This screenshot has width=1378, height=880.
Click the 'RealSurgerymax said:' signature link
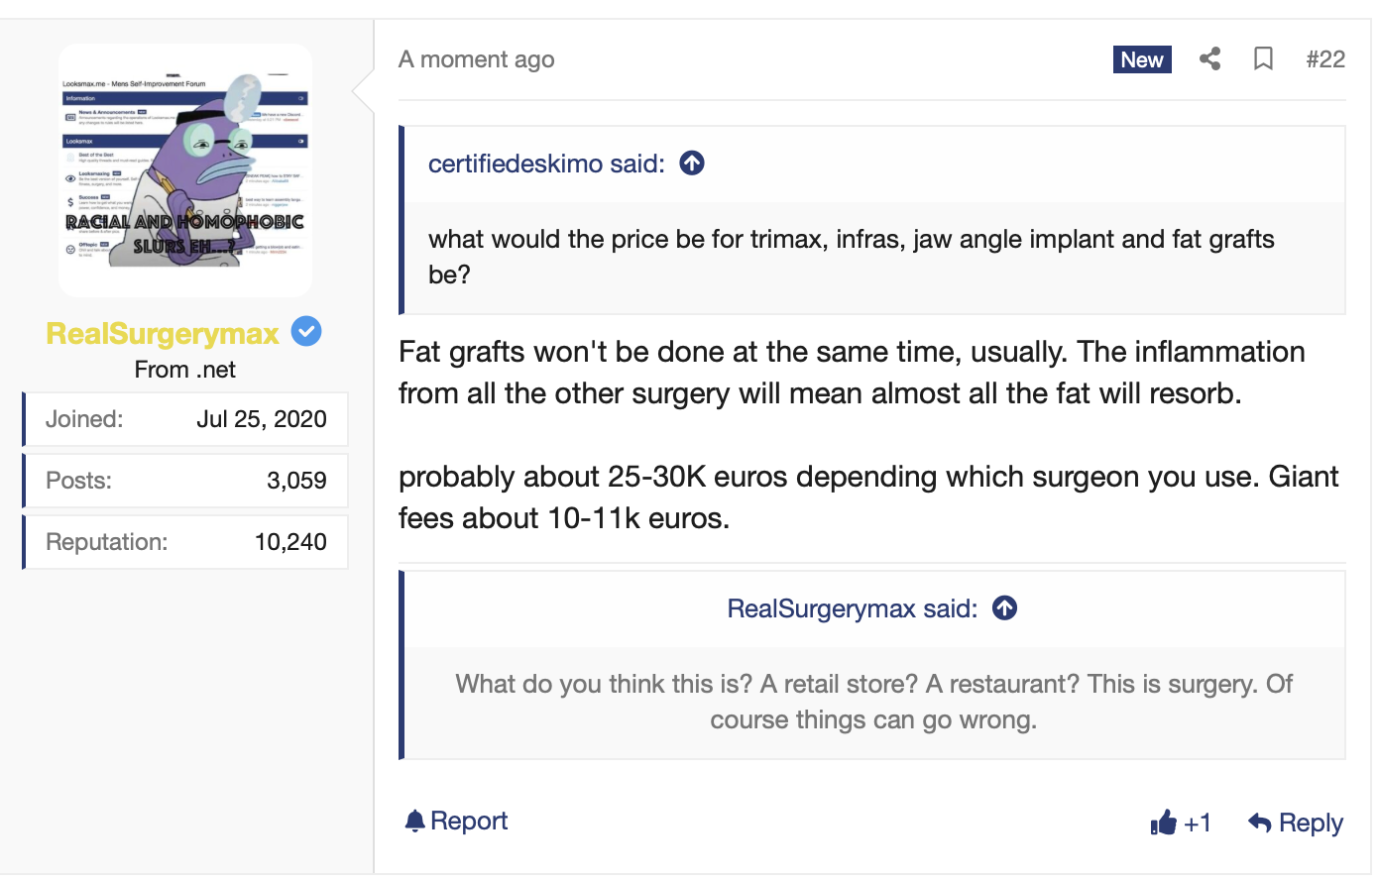pos(852,608)
